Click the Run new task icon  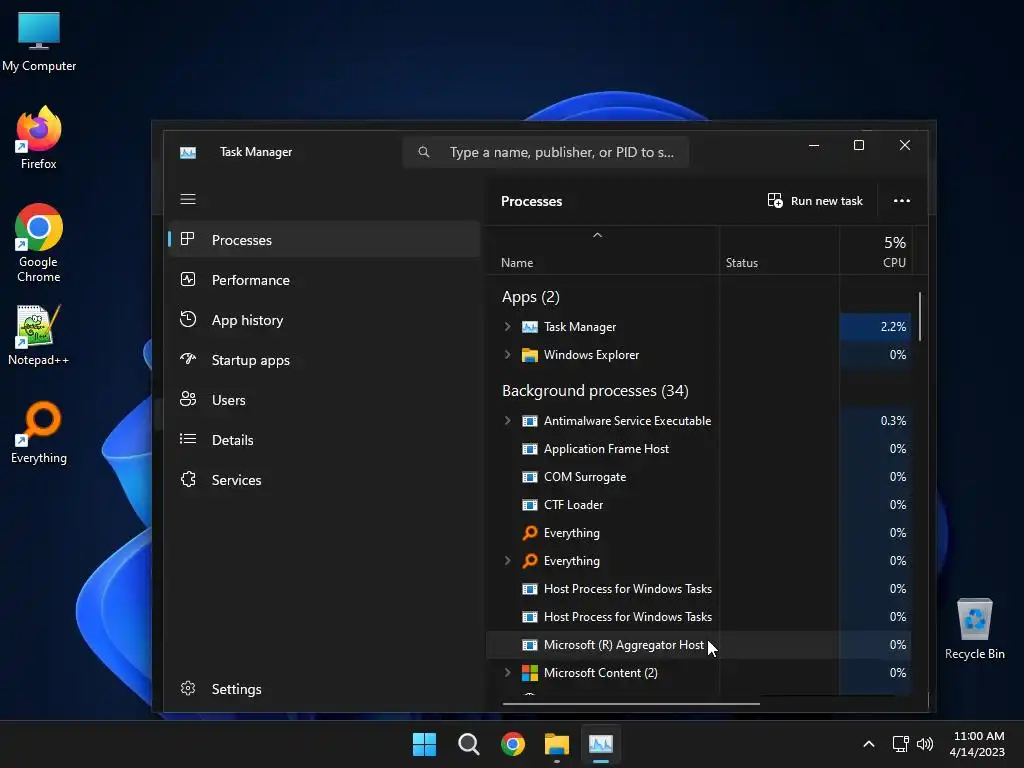click(775, 200)
